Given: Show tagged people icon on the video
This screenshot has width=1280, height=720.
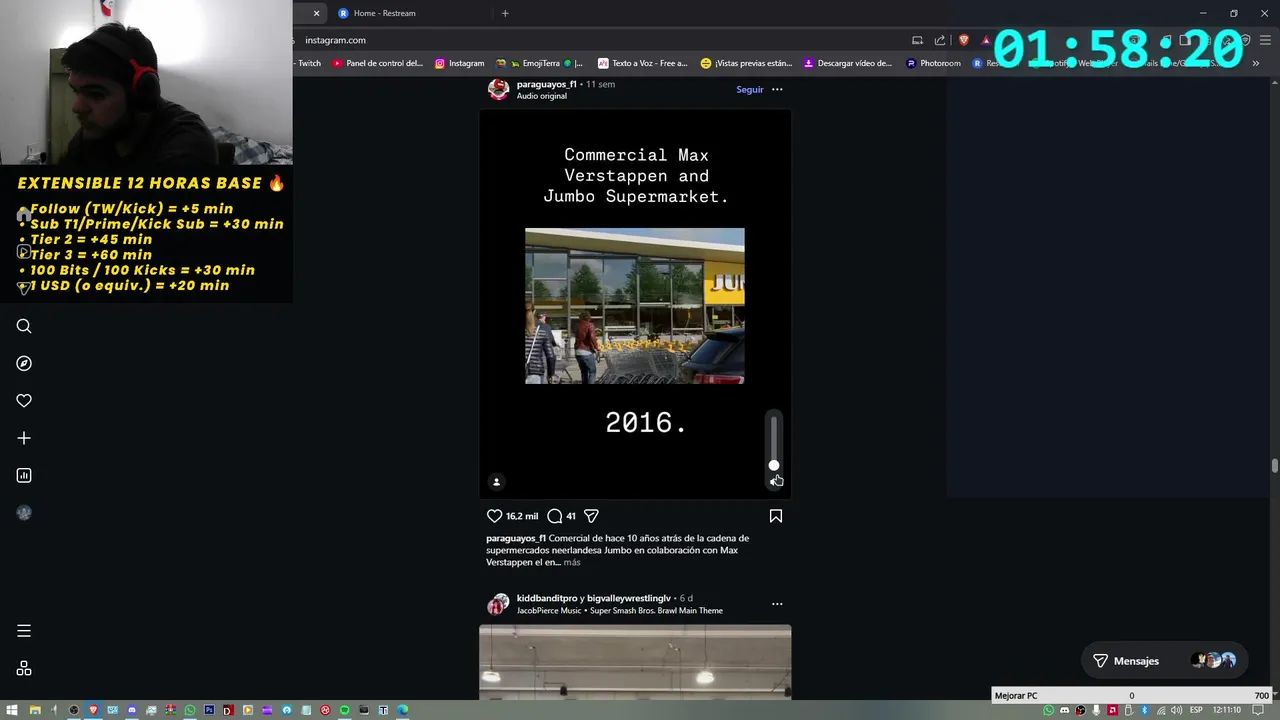Looking at the screenshot, I should (496, 482).
